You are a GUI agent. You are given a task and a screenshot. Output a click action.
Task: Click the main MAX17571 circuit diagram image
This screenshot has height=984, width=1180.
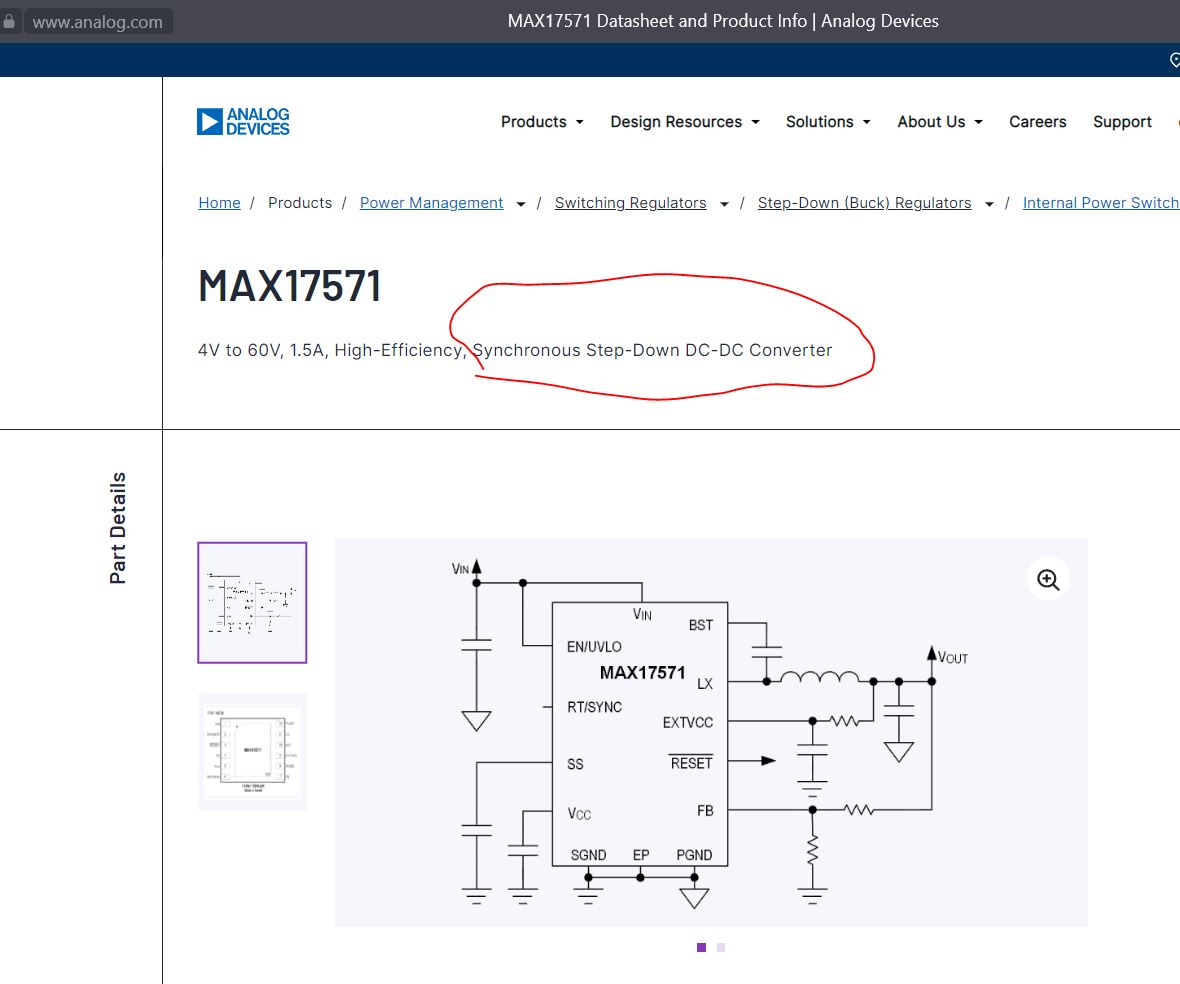coord(711,733)
